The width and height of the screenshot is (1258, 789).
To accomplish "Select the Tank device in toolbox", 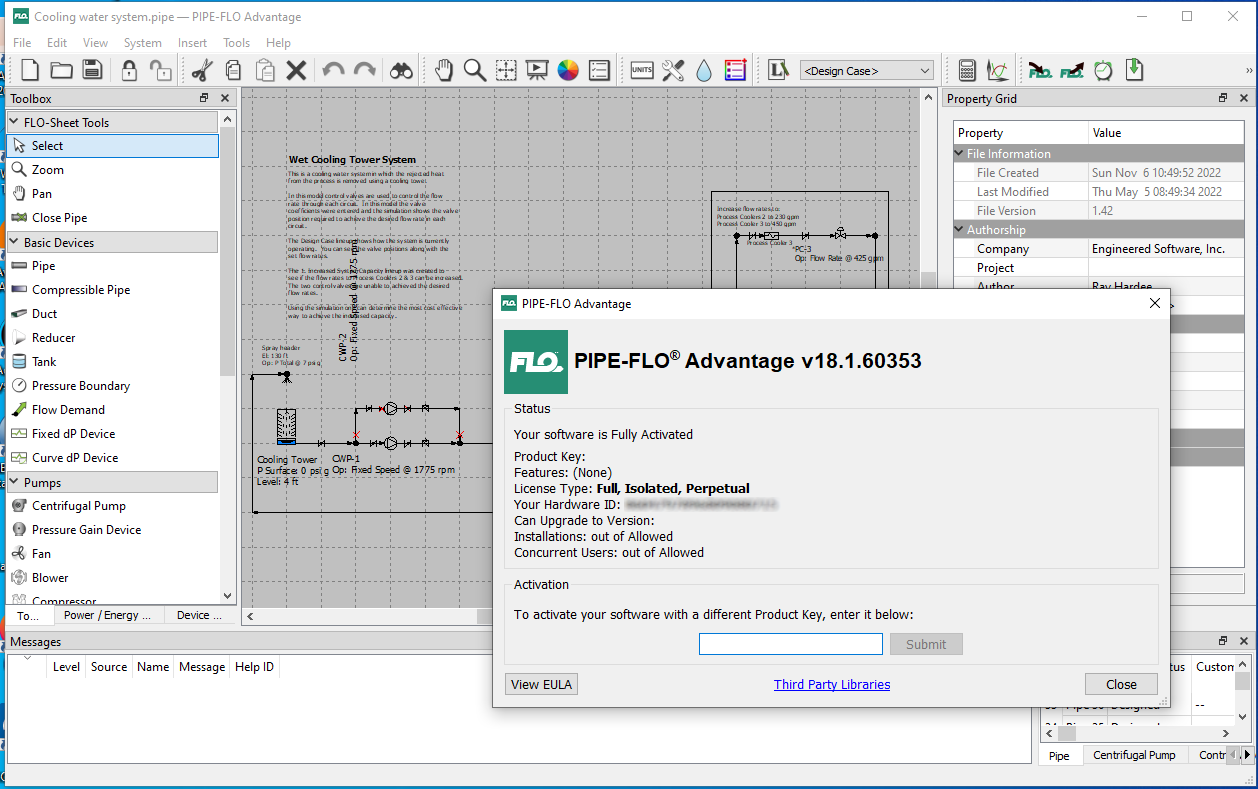I will (x=110, y=362).
